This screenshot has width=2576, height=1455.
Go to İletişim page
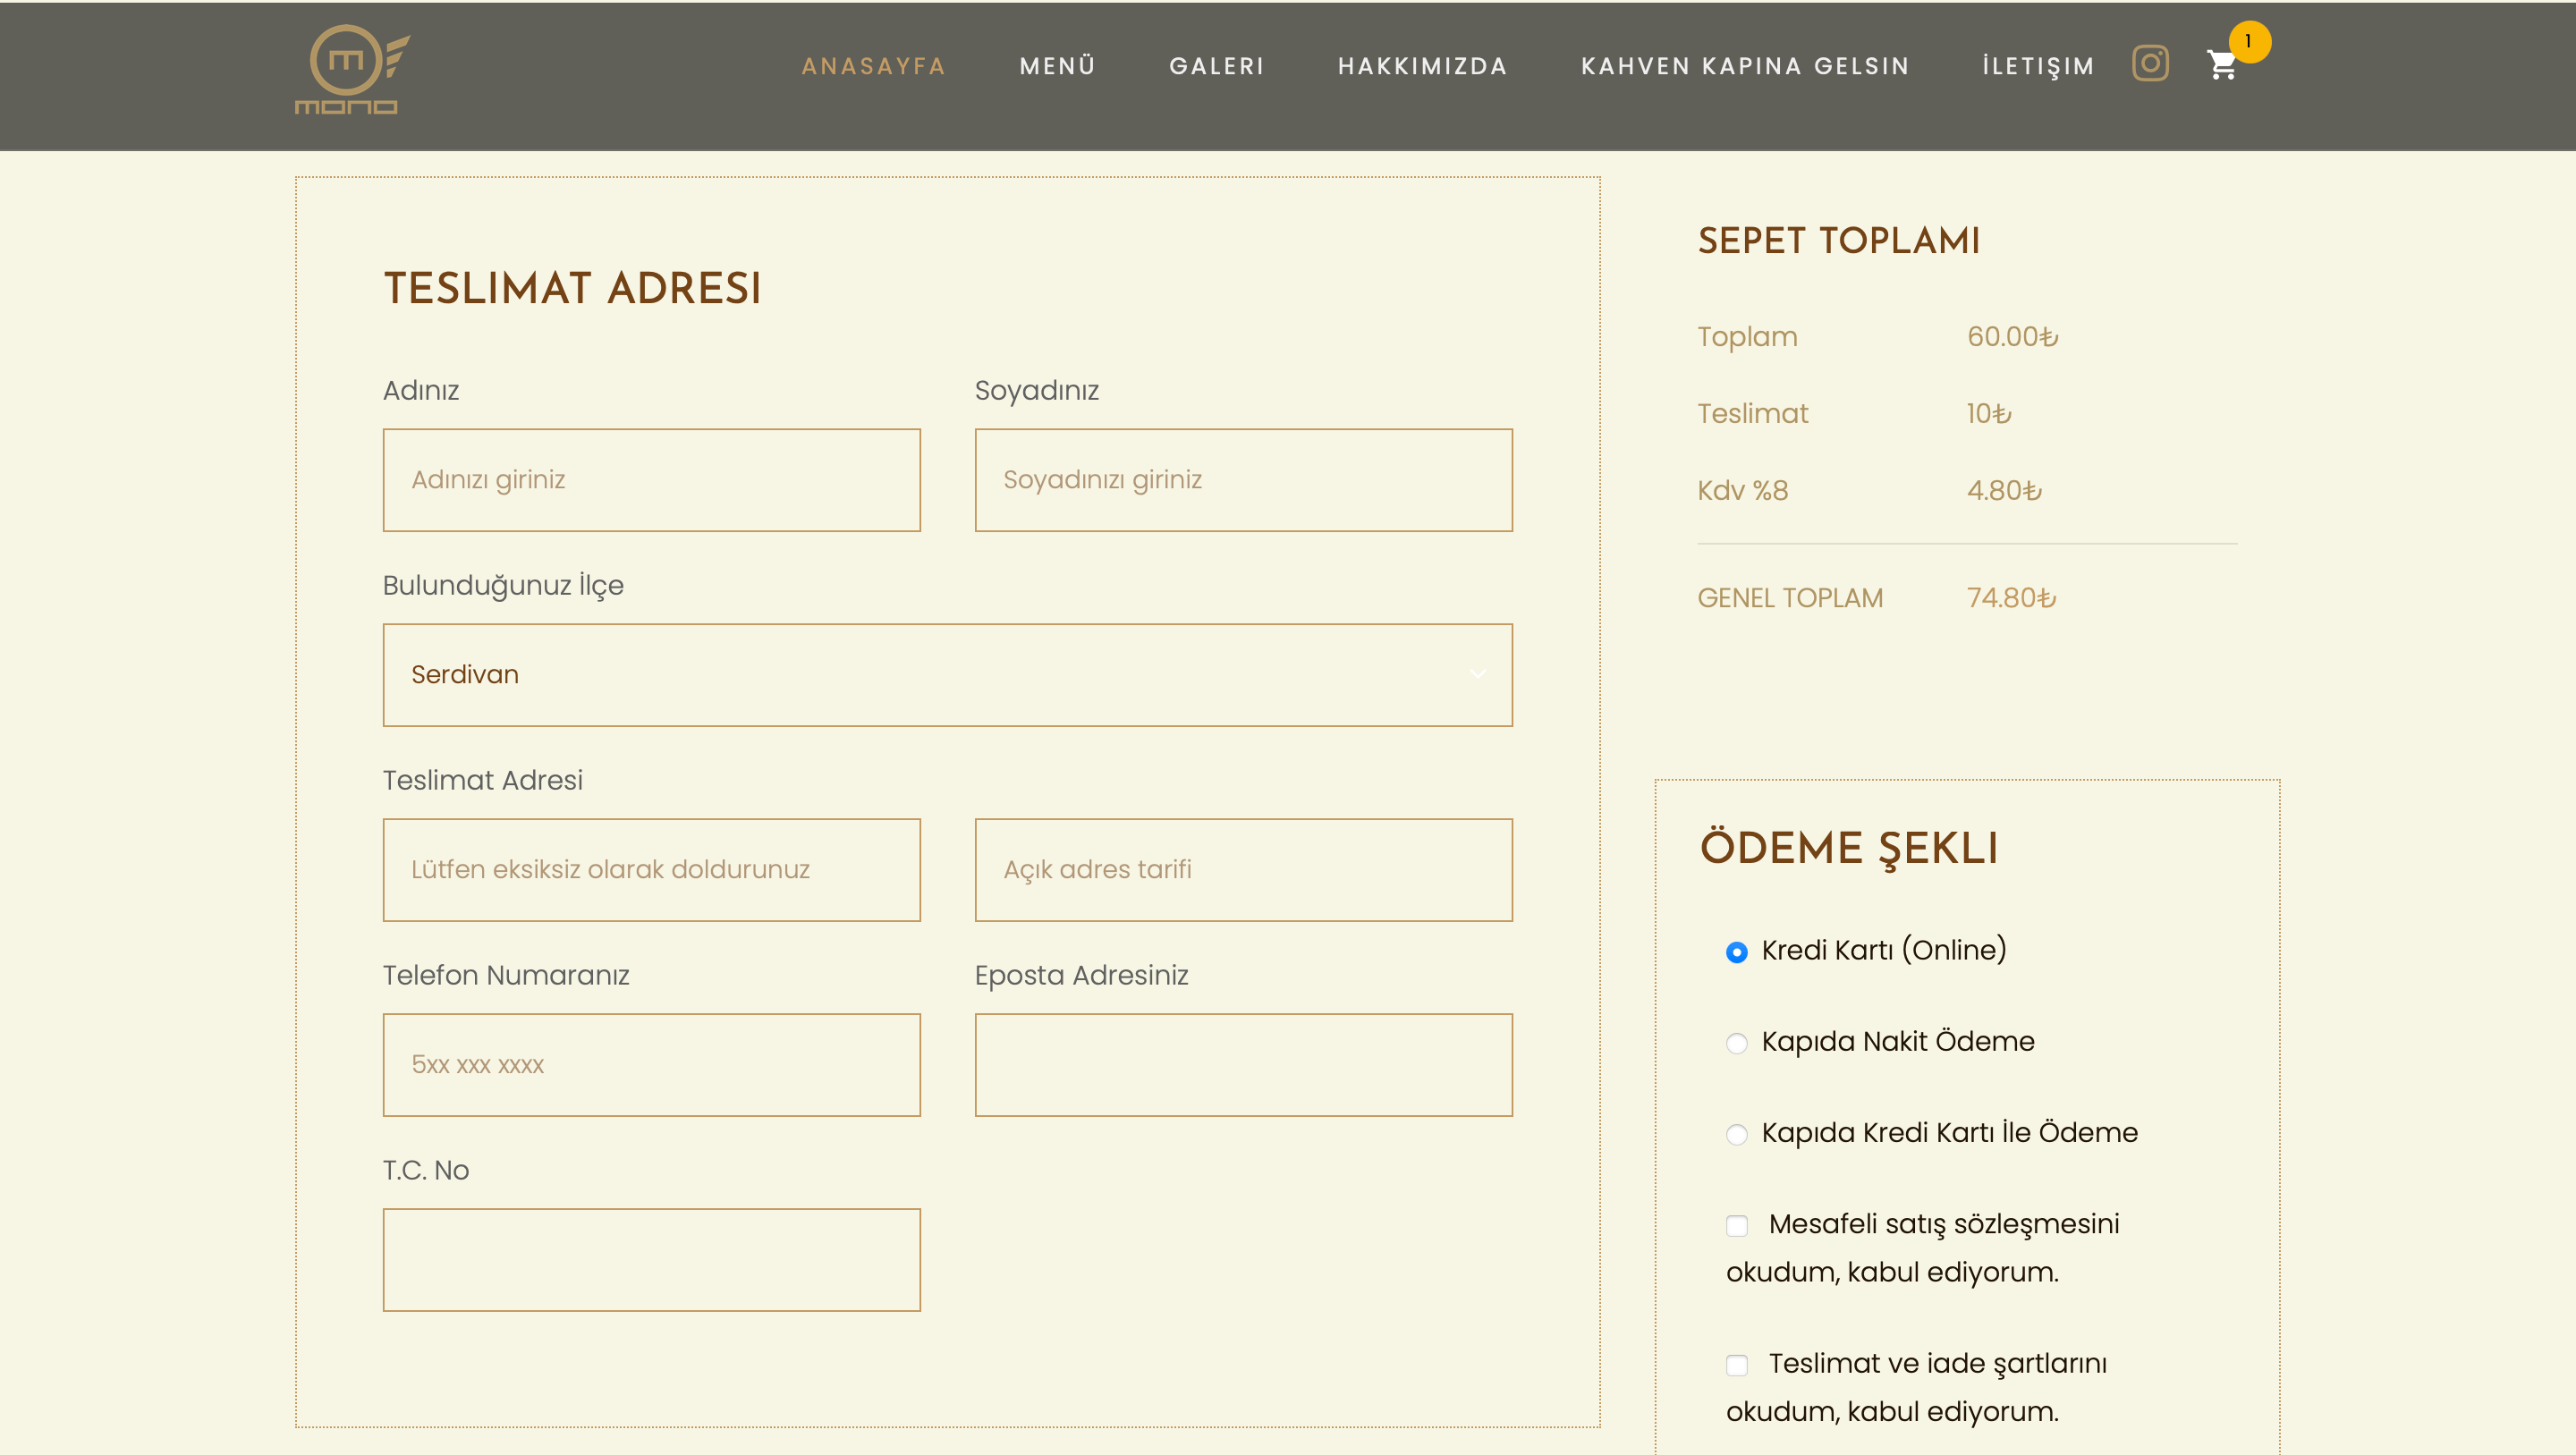pyautogui.click(x=2038, y=66)
